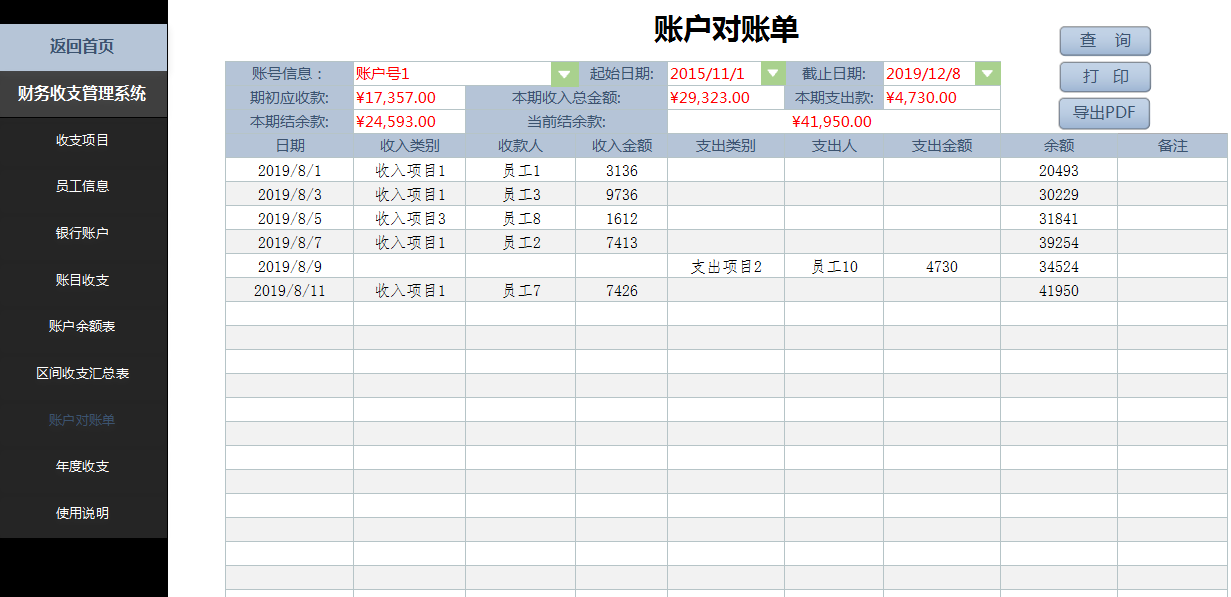This screenshot has width=1231, height=597.
Task: Click the 查询 query button
Action: 1104,41
